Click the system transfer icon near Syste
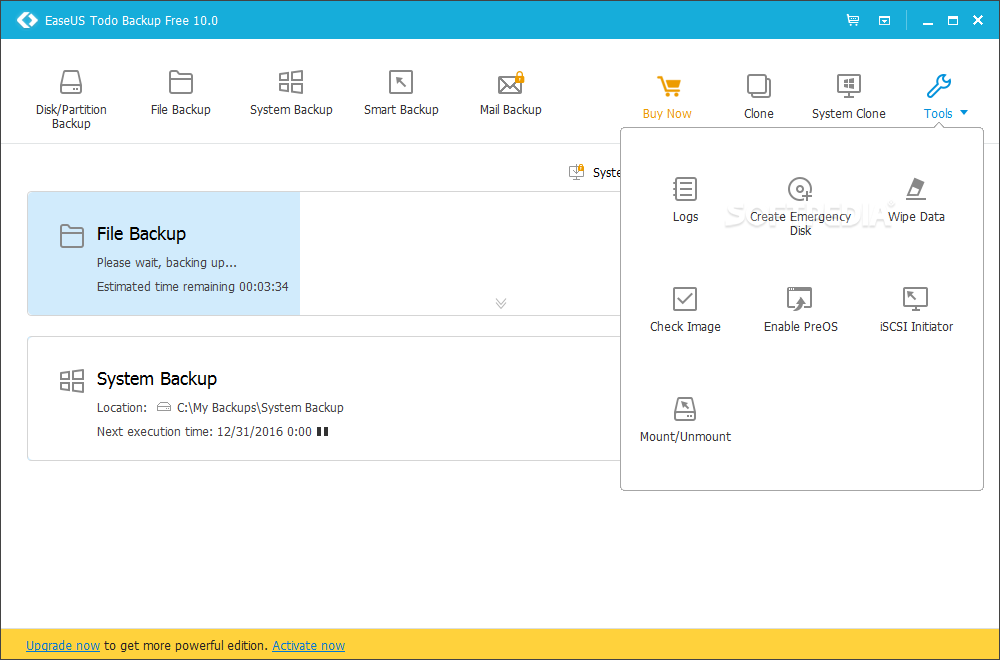Viewport: 1000px width, 660px height. click(x=577, y=172)
